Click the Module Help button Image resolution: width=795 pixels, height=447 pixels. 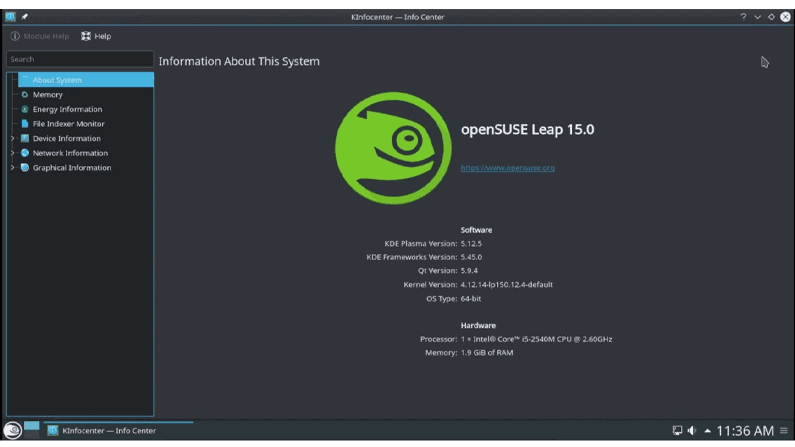coord(40,36)
